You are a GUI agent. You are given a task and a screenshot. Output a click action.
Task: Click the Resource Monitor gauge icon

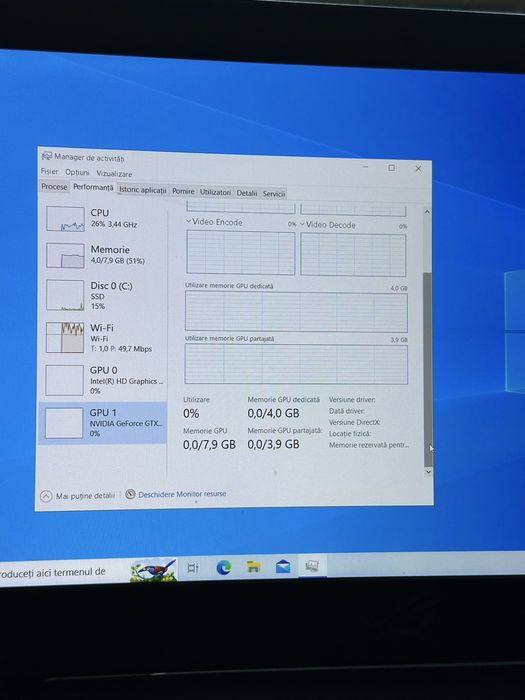pos(130,494)
